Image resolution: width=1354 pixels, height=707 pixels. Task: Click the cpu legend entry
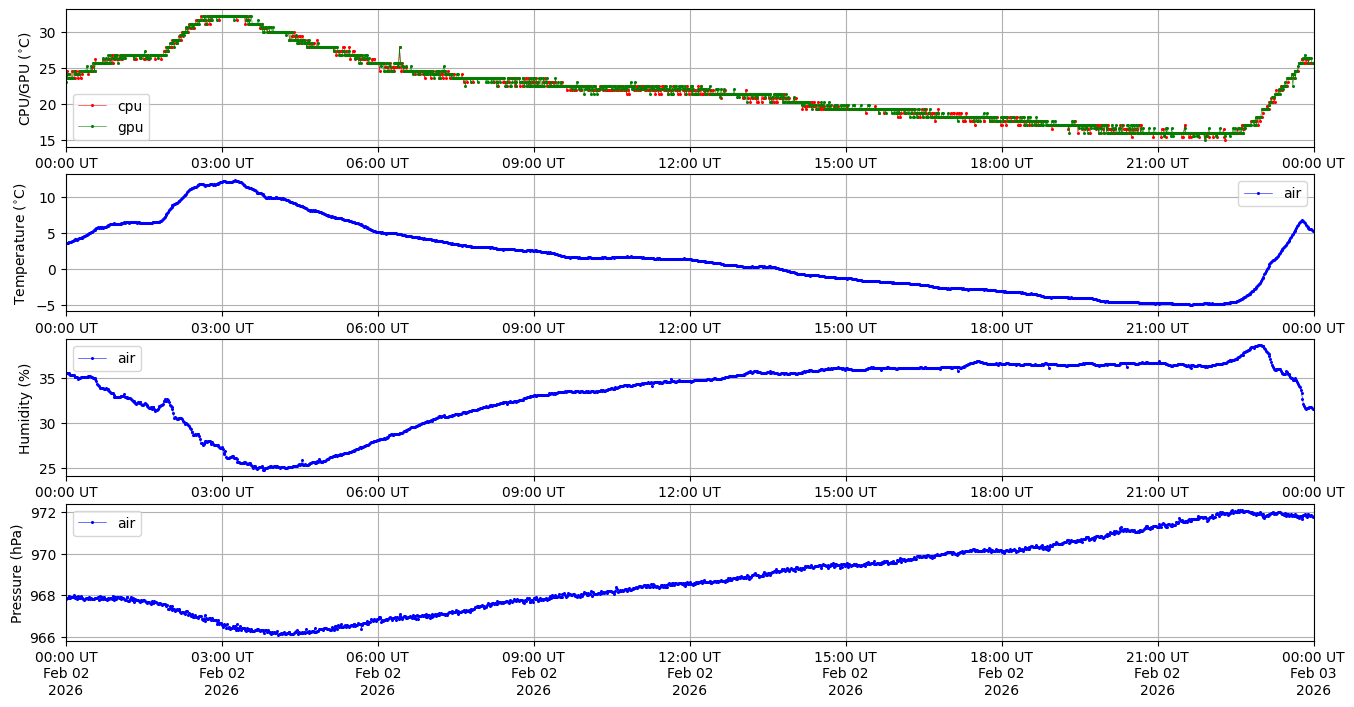[x=129, y=106]
